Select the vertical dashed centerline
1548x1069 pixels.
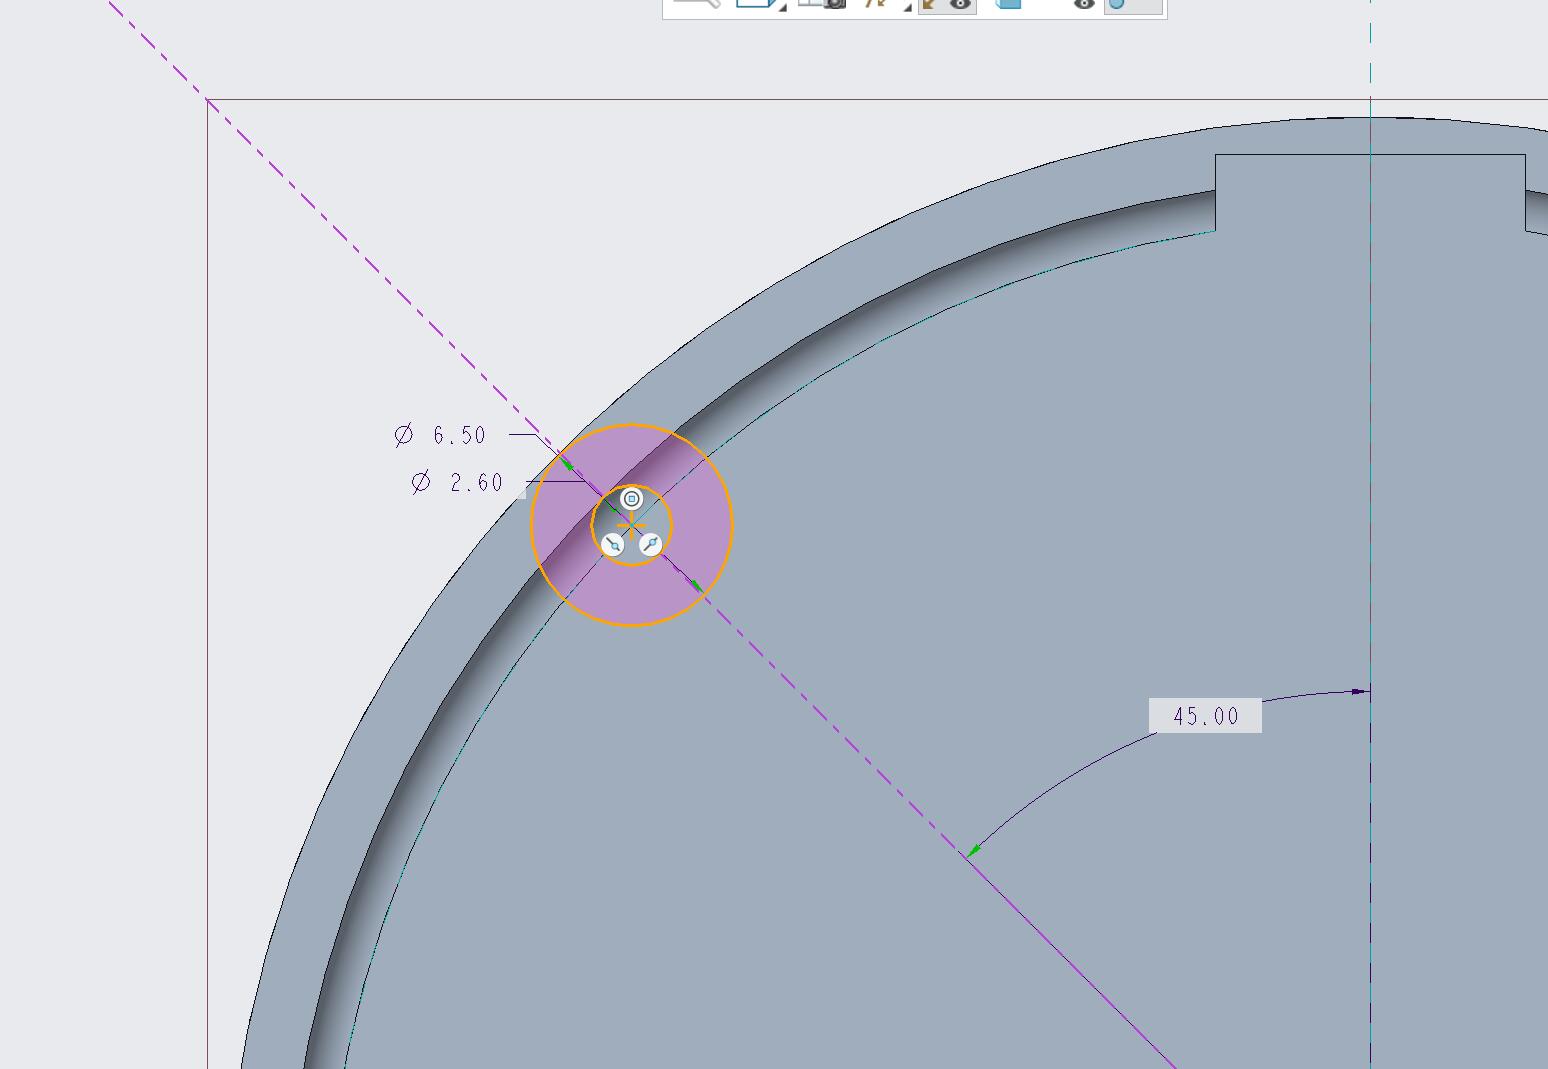(1370, 534)
